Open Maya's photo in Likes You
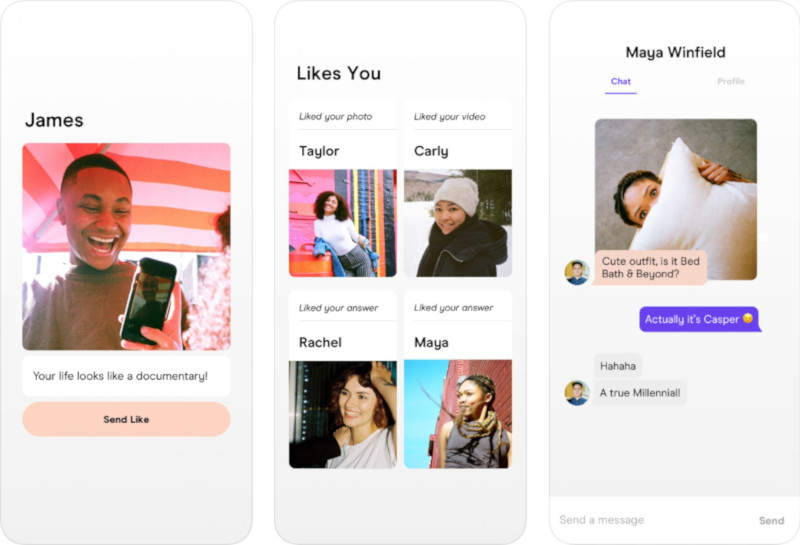Image resolution: width=800 pixels, height=545 pixels. [458, 414]
